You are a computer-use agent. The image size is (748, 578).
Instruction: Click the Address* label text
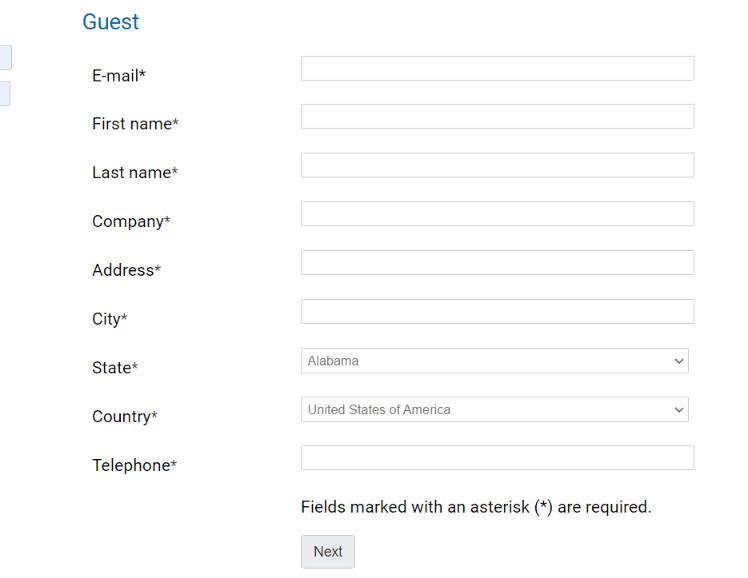pyautogui.click(x=126, y=270)
